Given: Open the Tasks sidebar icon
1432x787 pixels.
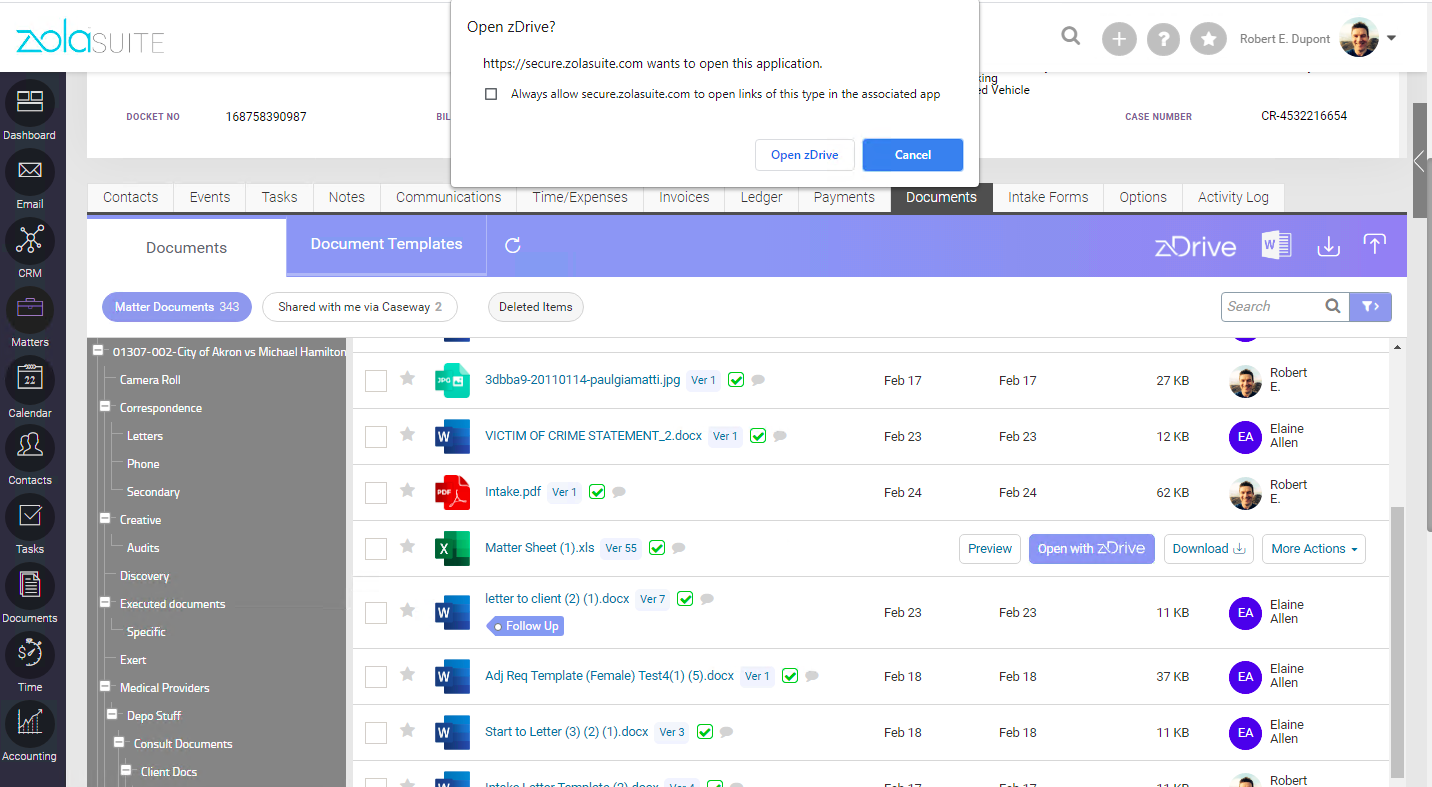Looking at the screenshot, I should tap(29, 516).
